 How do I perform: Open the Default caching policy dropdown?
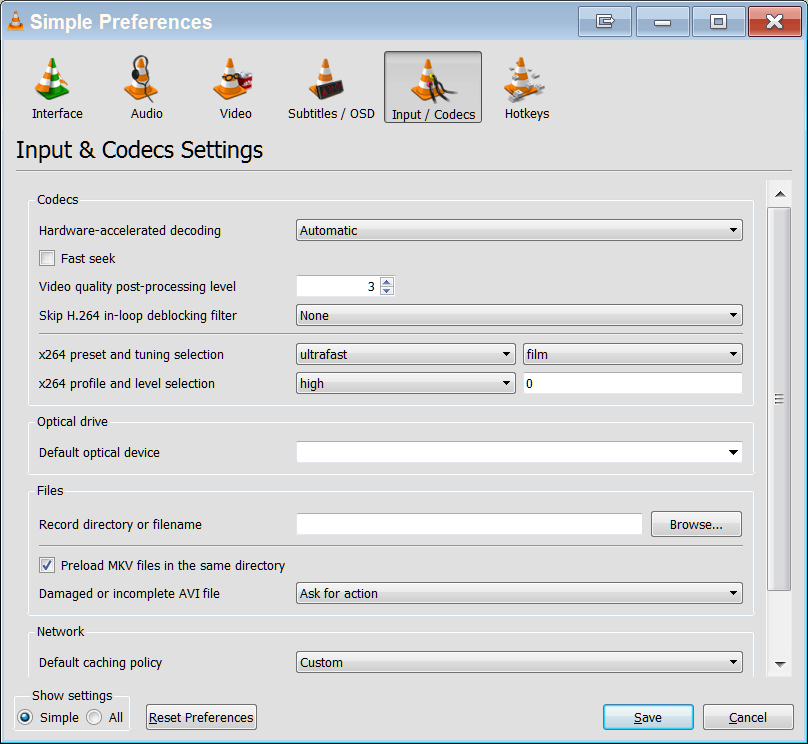click(519, 662)
